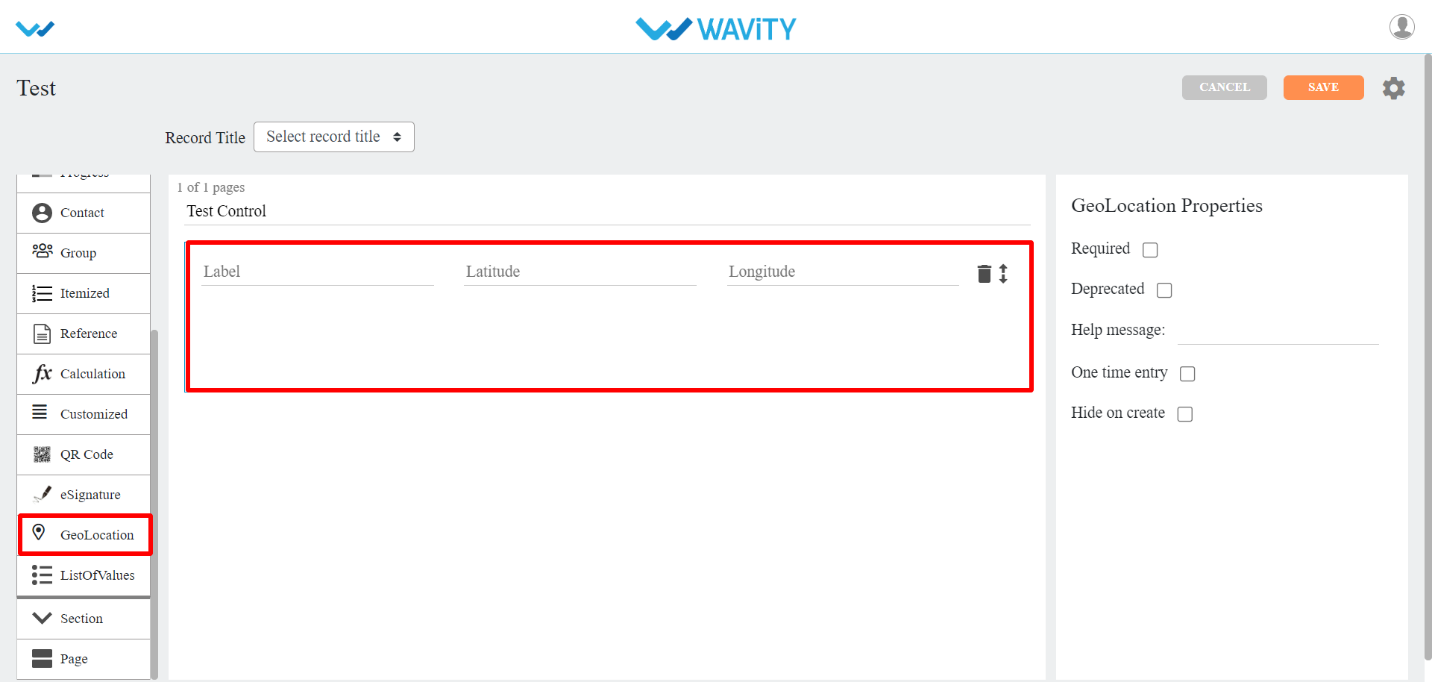Open the user profile avatar menu

[1402, 27]
